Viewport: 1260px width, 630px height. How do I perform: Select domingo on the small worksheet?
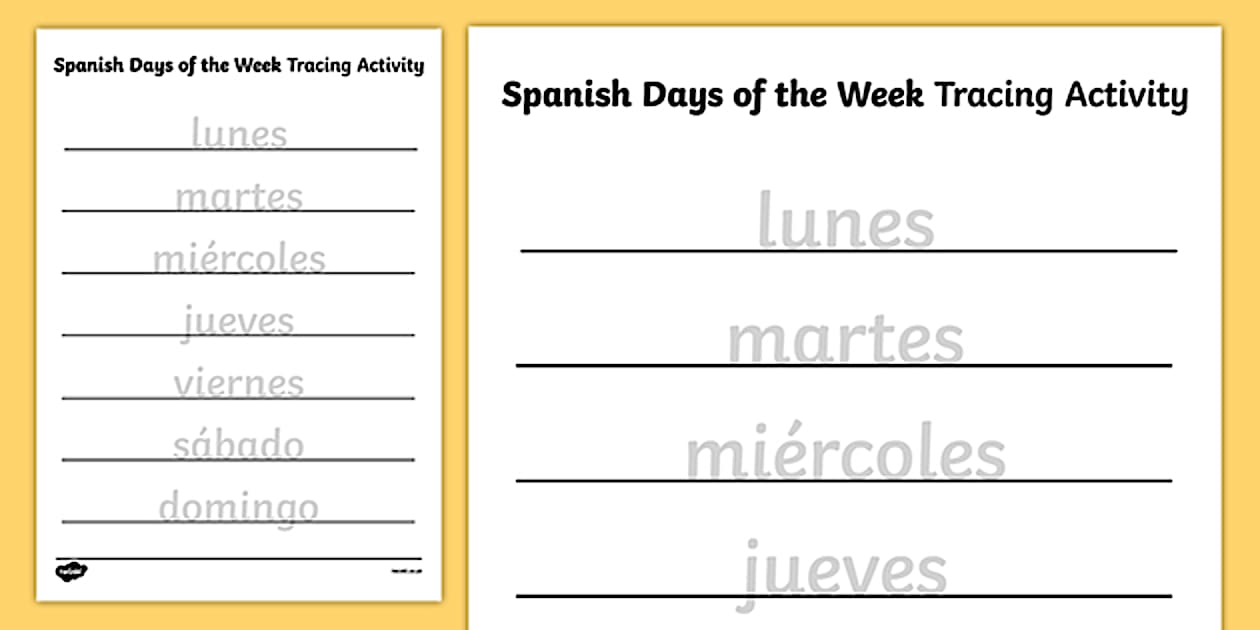[x=239, y=508]
